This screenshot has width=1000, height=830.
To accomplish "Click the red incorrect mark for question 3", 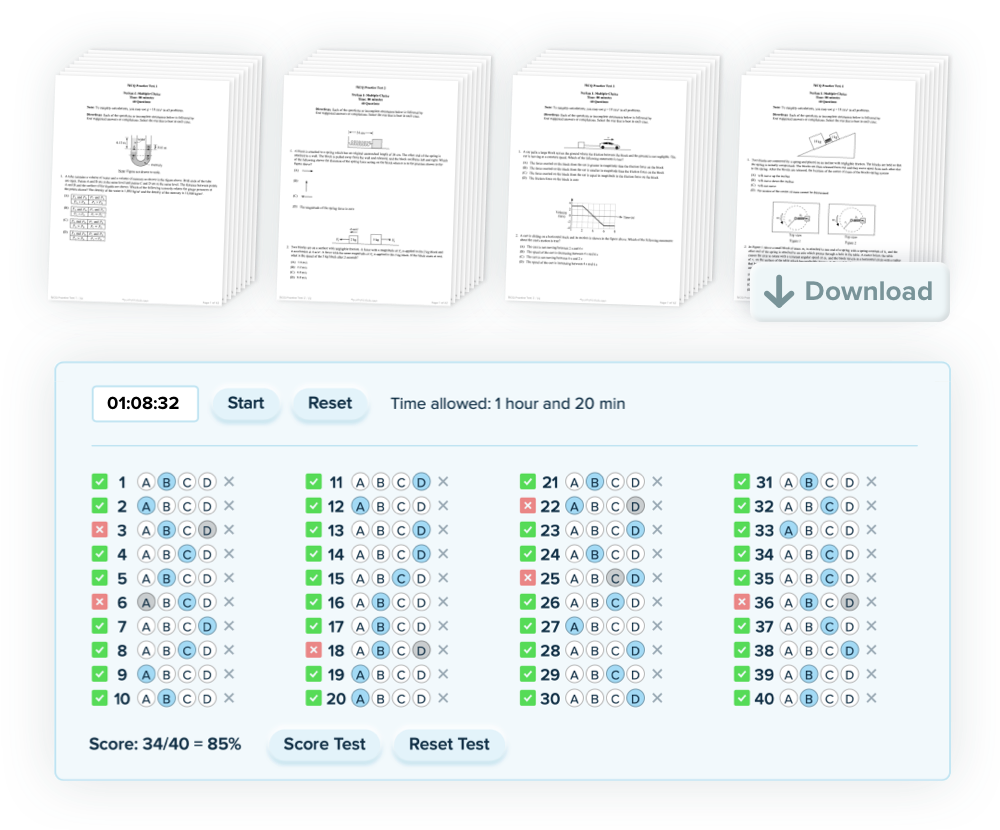I will tap(99, 530).
